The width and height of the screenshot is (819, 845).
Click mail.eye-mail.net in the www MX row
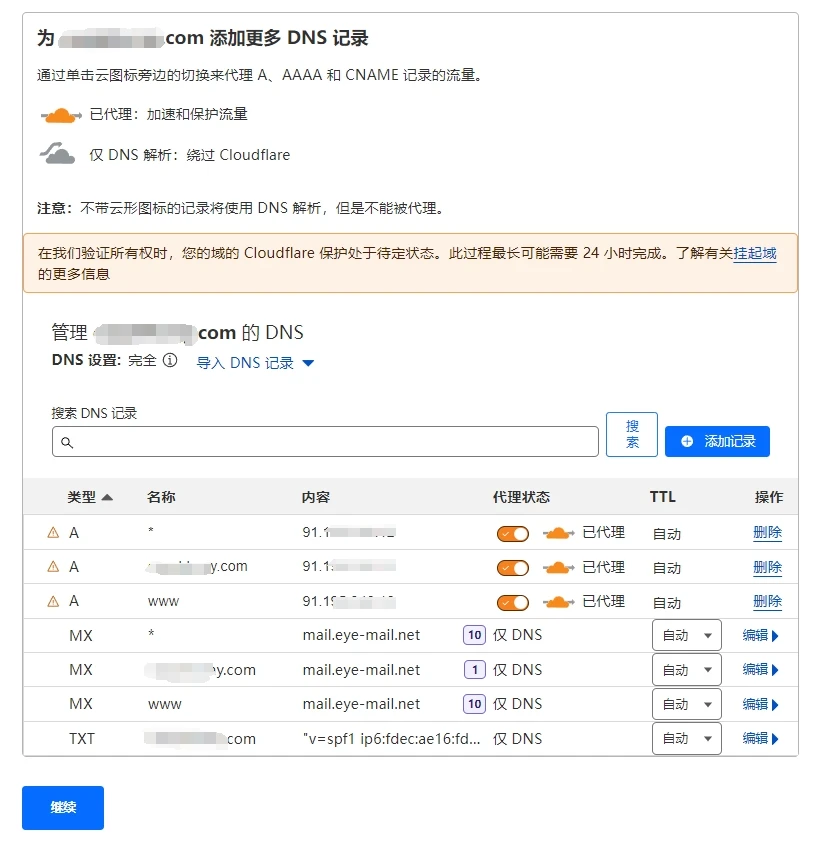coord(361,704)
